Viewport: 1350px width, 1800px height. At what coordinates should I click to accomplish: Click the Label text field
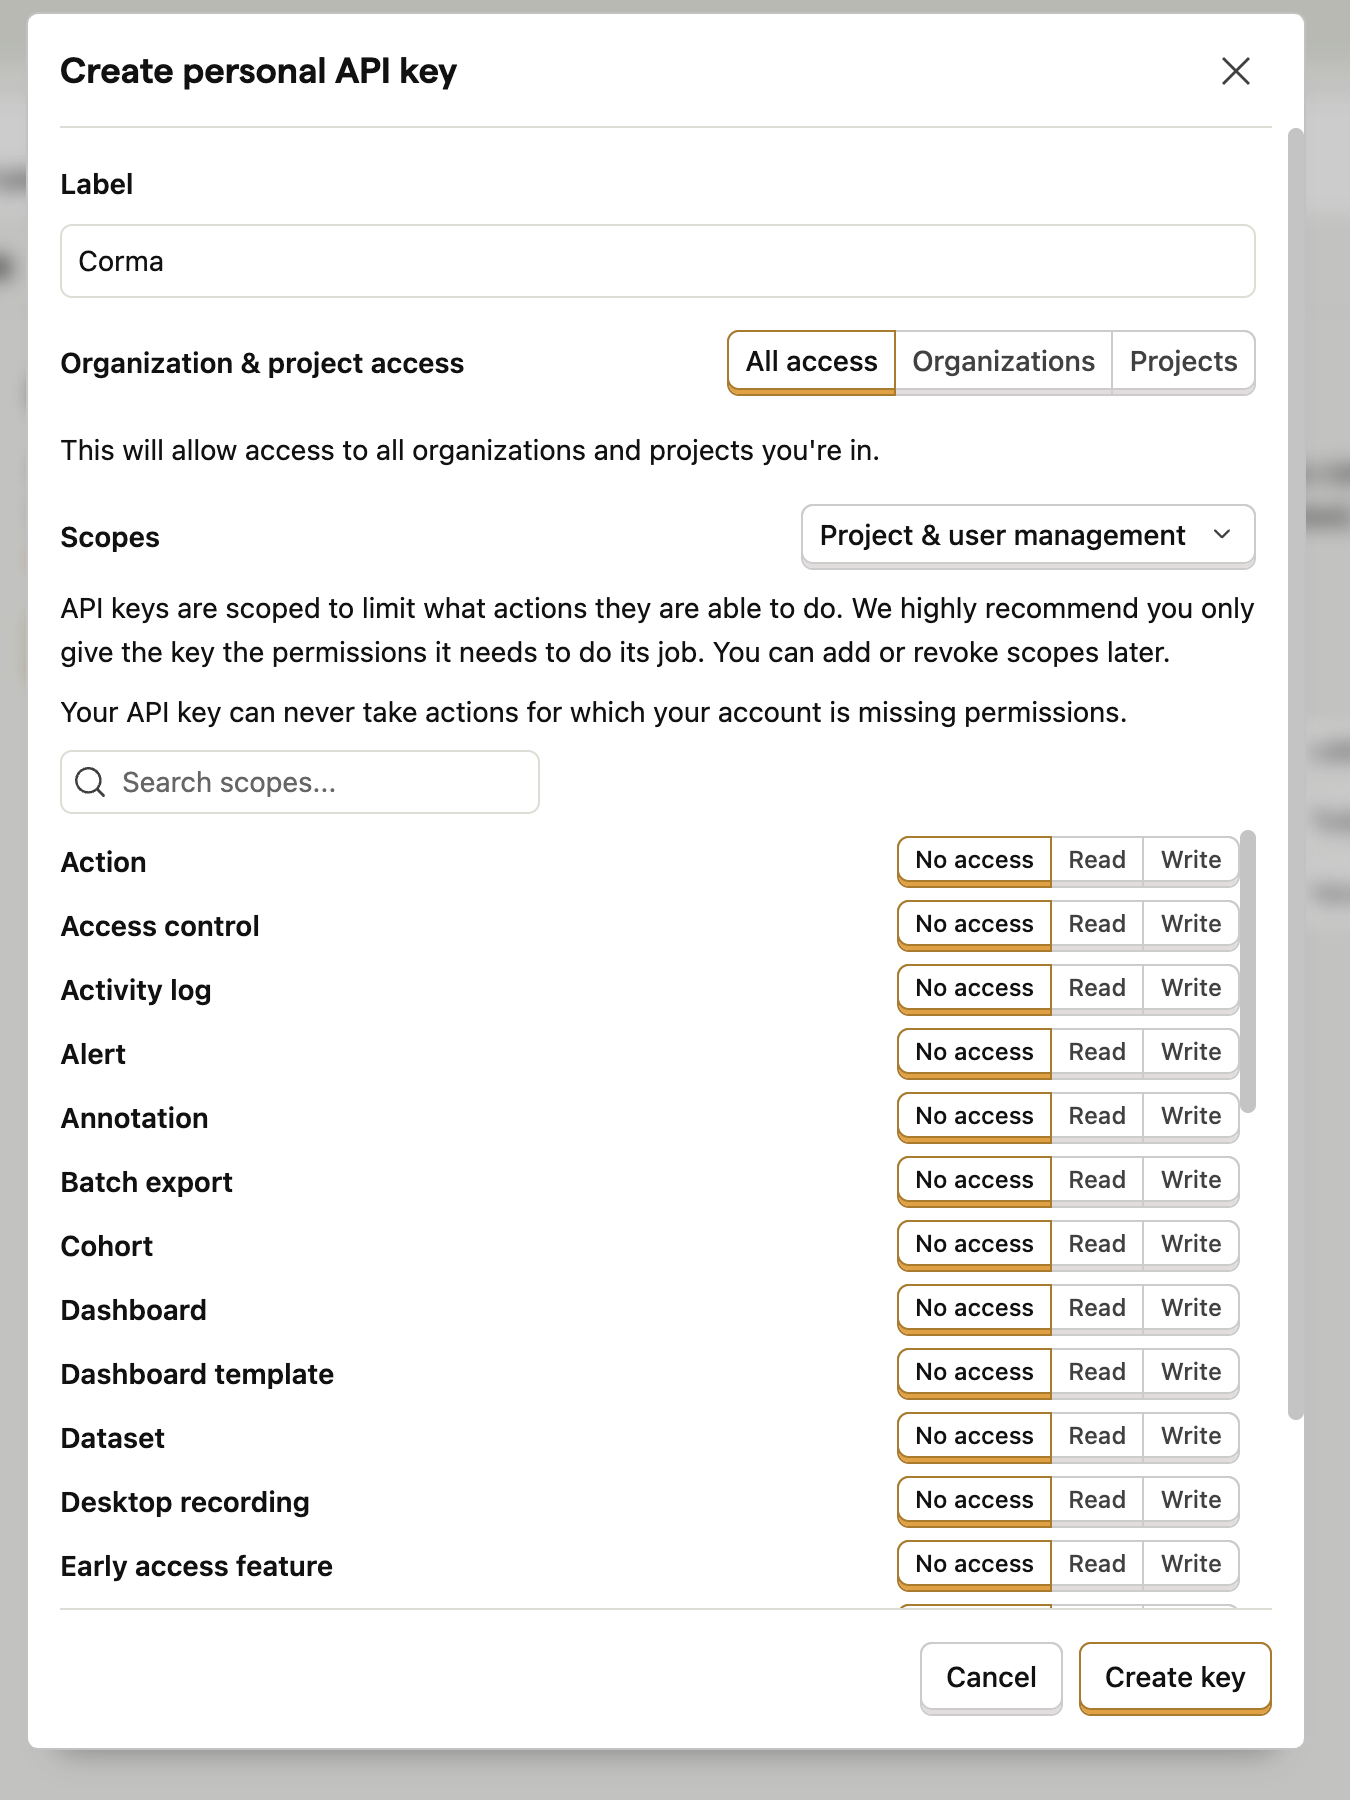[657, 261]
